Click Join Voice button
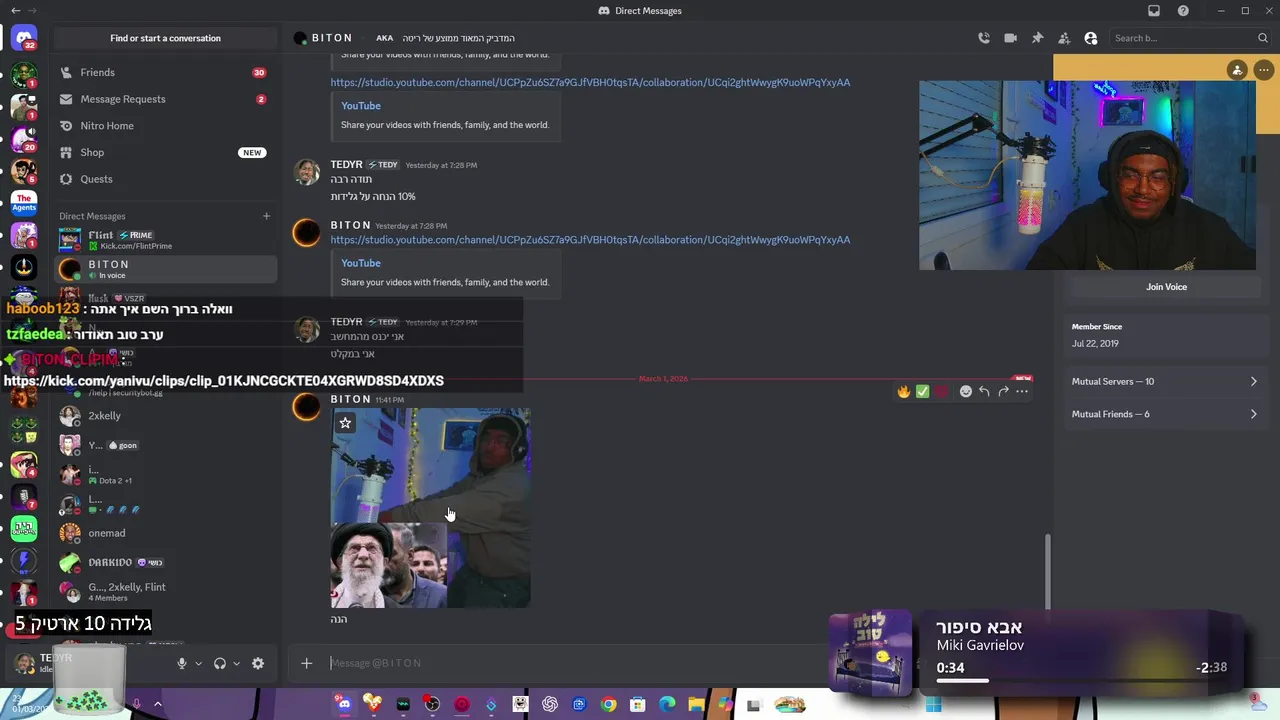This screenshot has width=1280, height=720. tap(1166, 287)
